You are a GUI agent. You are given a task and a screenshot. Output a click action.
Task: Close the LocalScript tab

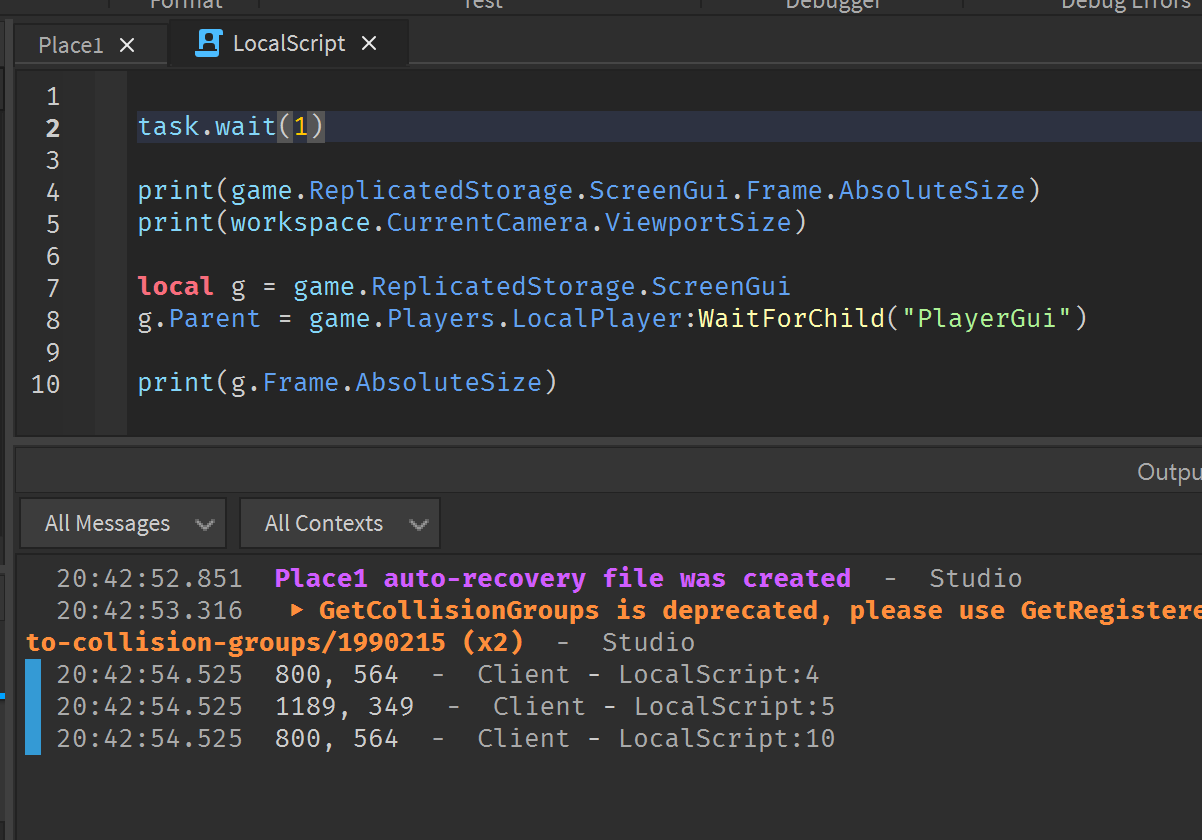click(369, 44)
